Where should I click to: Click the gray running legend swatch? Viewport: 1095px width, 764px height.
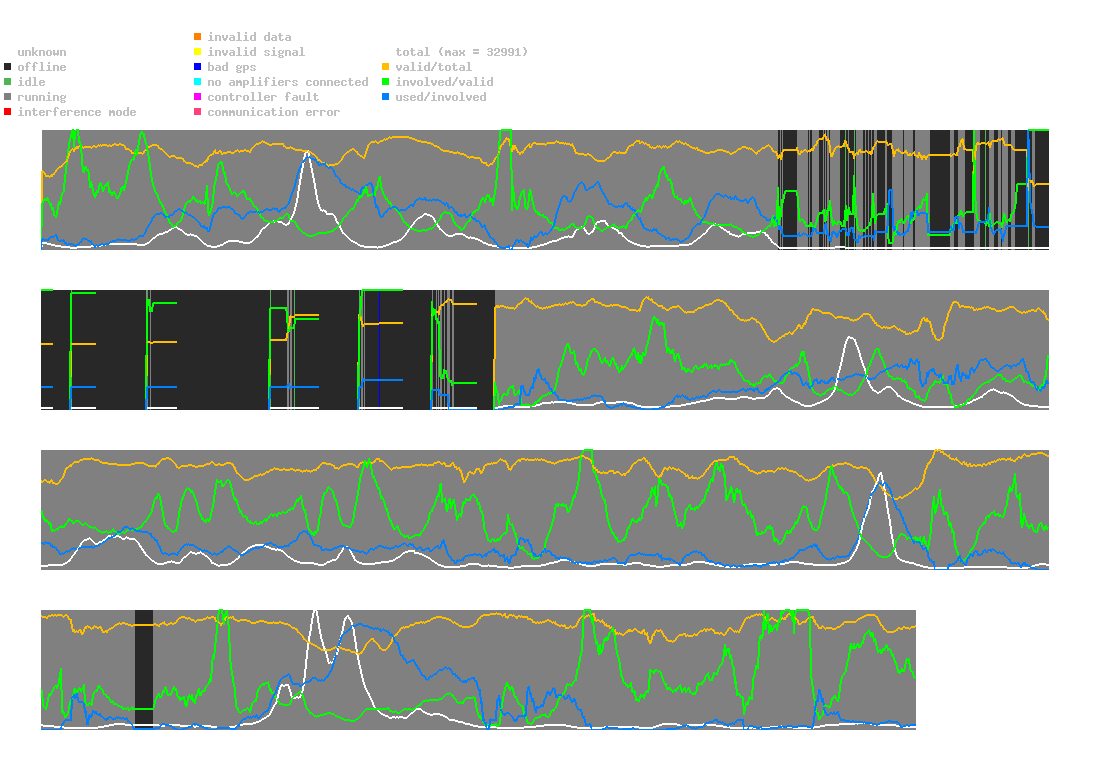pos(8,97)
